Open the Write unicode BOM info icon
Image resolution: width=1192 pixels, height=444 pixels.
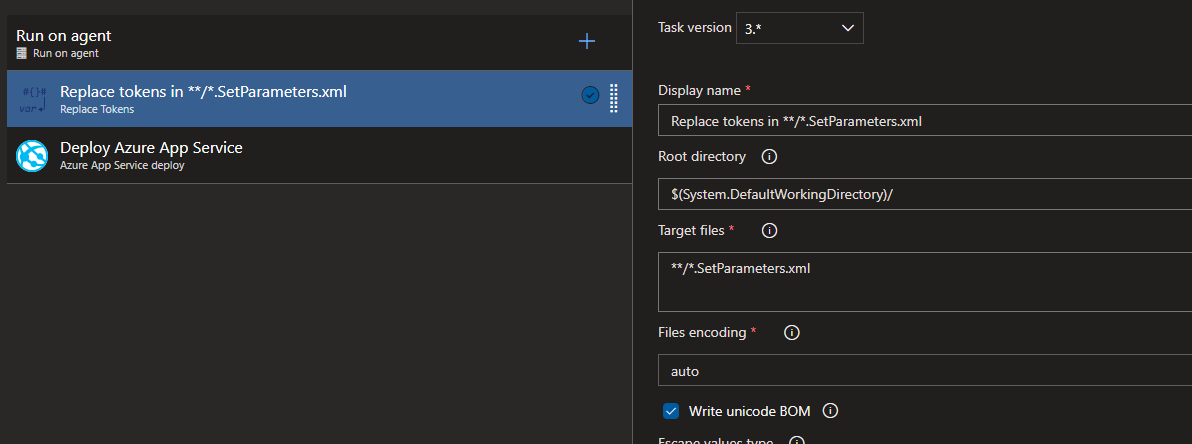click(831, 411)
